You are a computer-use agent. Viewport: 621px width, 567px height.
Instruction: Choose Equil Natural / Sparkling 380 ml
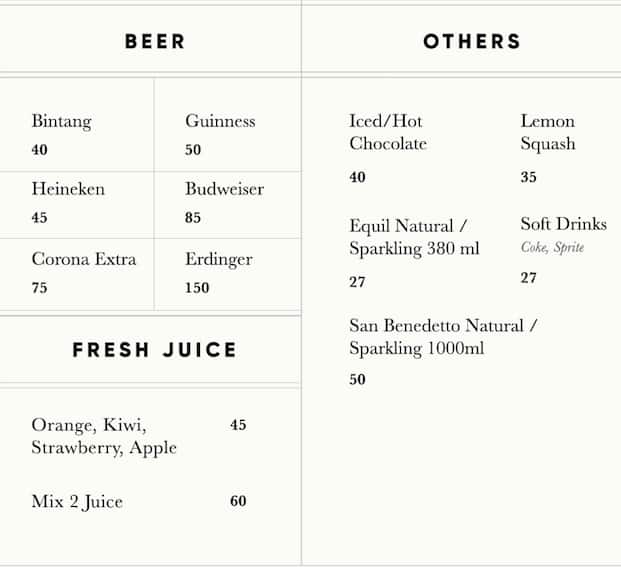pos(414,237)
